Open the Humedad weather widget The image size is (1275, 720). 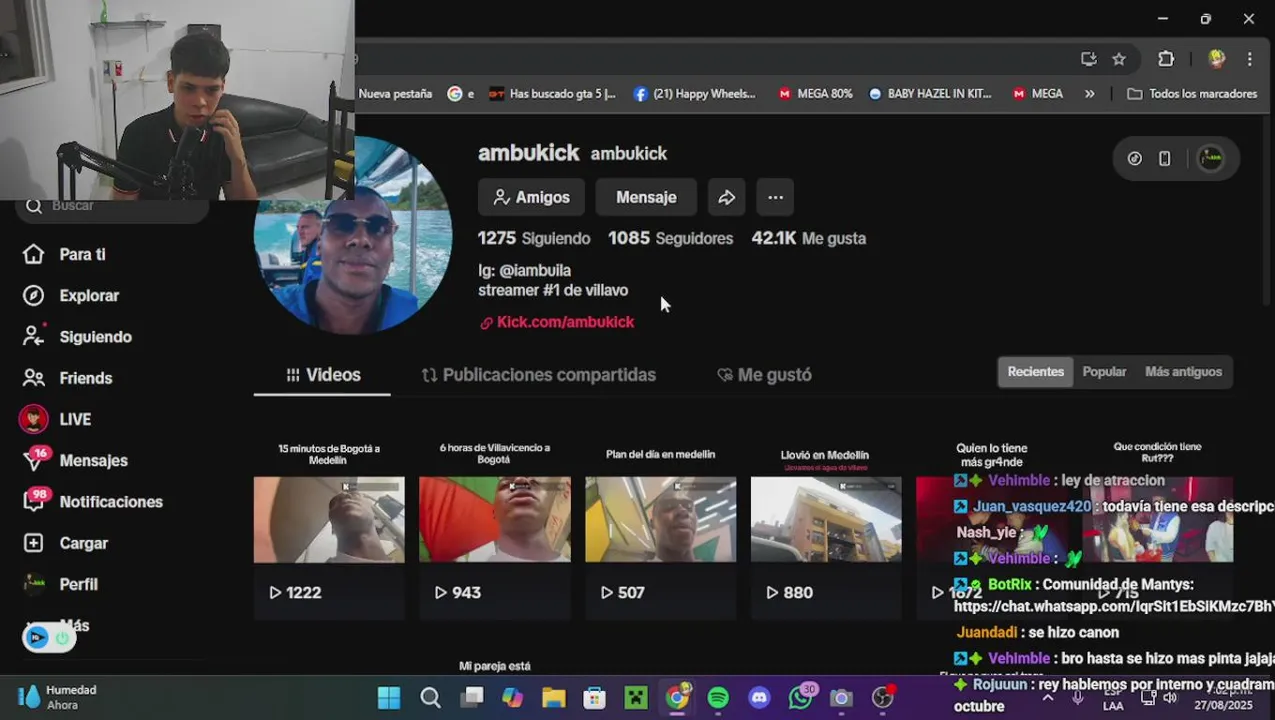pos(58,697)
